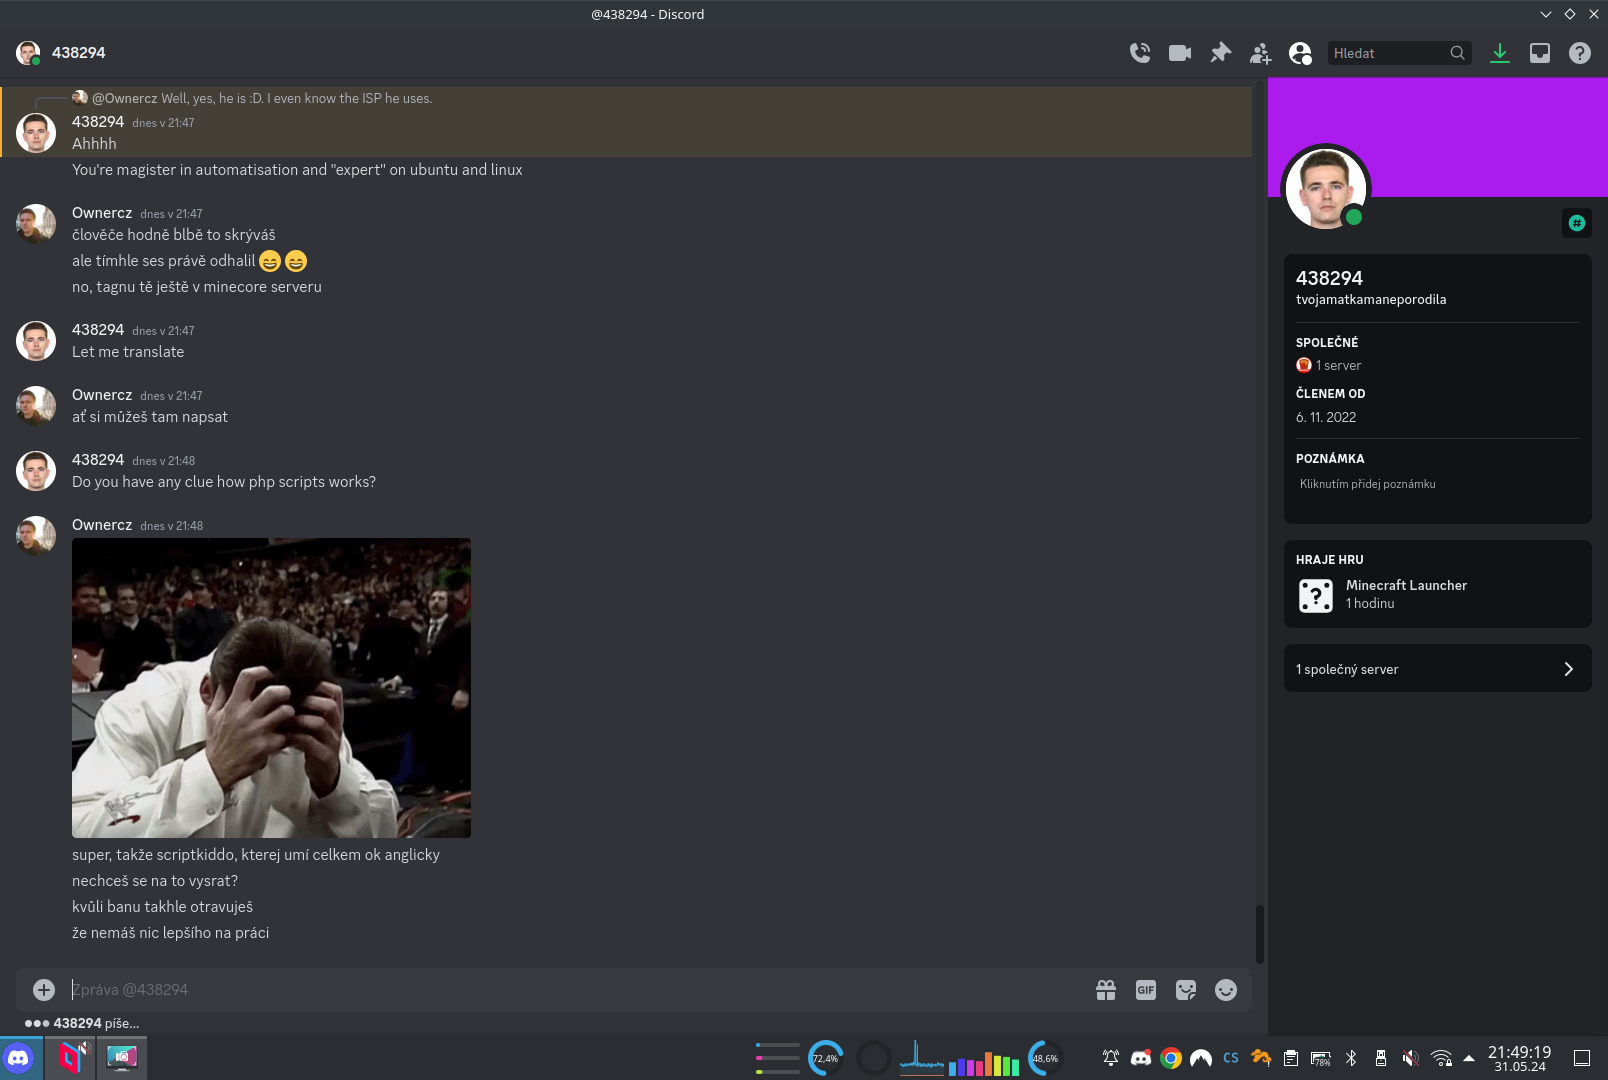
Task: Open pinned messages
Action: (x=1220, y=53)
